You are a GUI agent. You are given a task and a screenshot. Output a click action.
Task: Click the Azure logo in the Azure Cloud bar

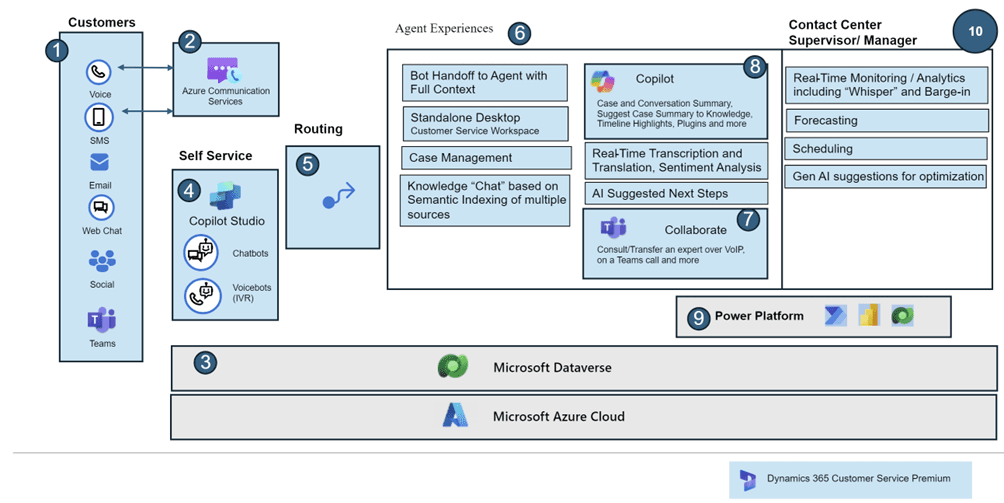[x=455, y=415]
